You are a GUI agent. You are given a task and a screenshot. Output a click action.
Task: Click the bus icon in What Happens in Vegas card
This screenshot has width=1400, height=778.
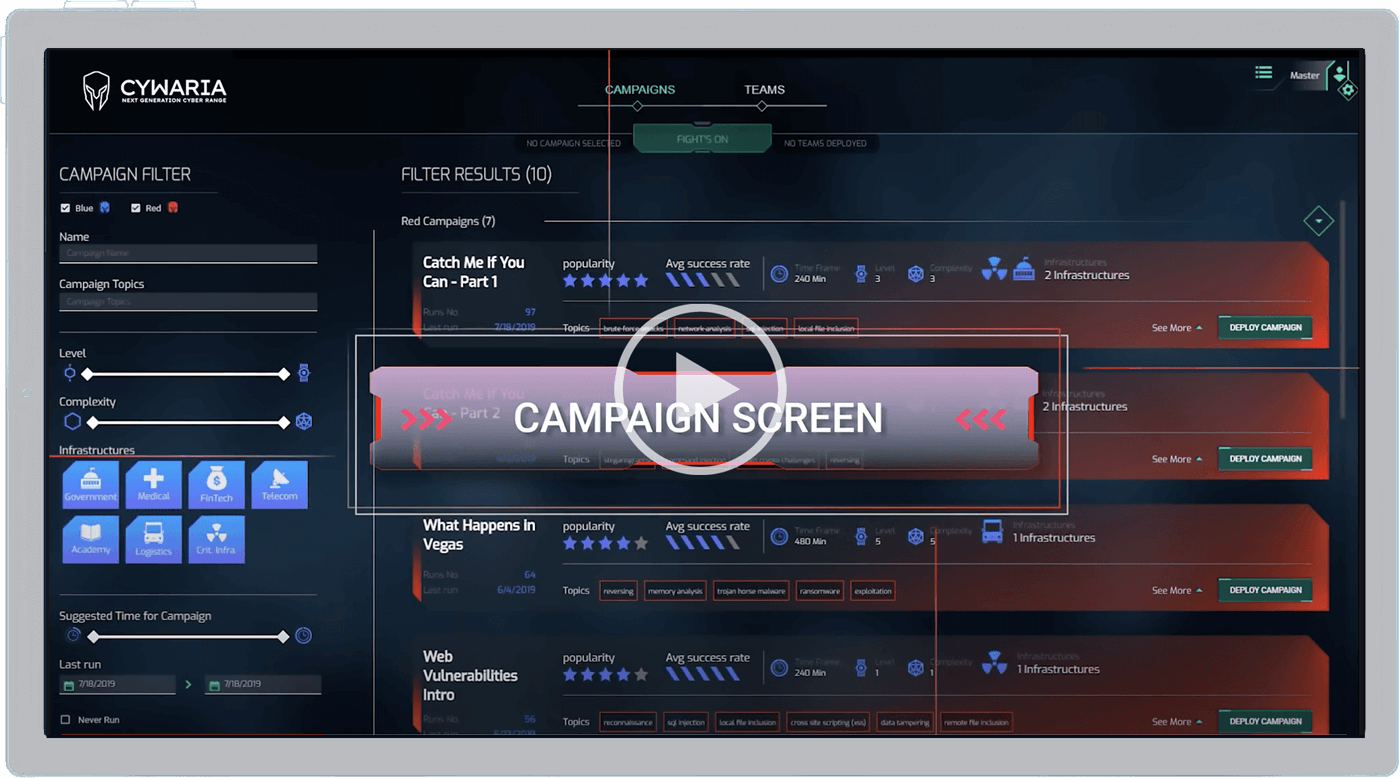pos(992,532)
